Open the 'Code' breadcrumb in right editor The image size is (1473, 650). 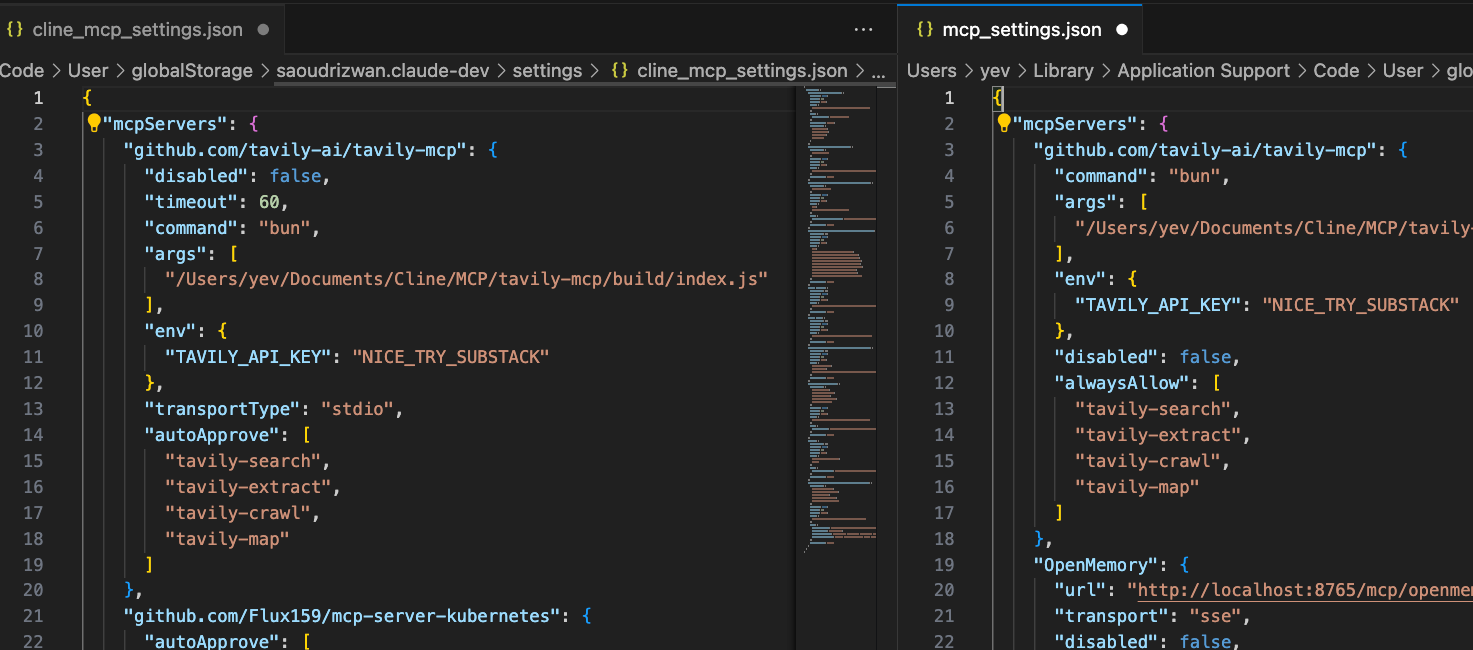point(1336,71)
